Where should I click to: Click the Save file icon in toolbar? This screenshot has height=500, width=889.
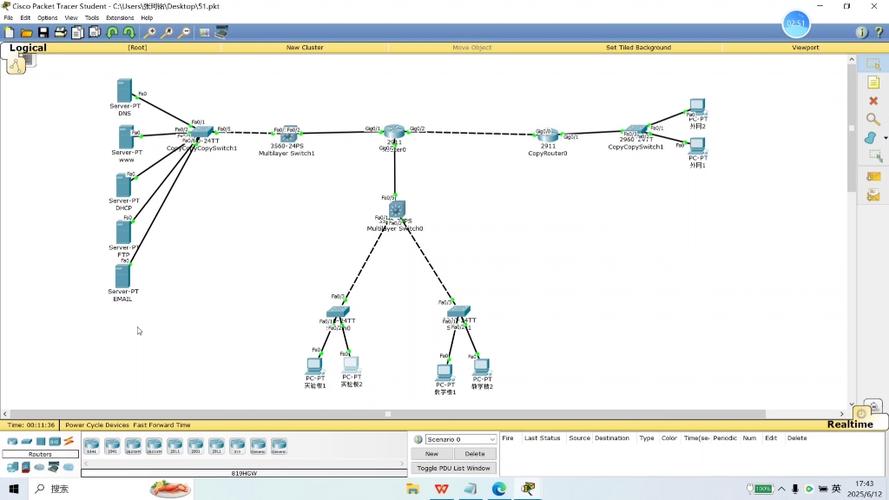(x=43, y=33)
